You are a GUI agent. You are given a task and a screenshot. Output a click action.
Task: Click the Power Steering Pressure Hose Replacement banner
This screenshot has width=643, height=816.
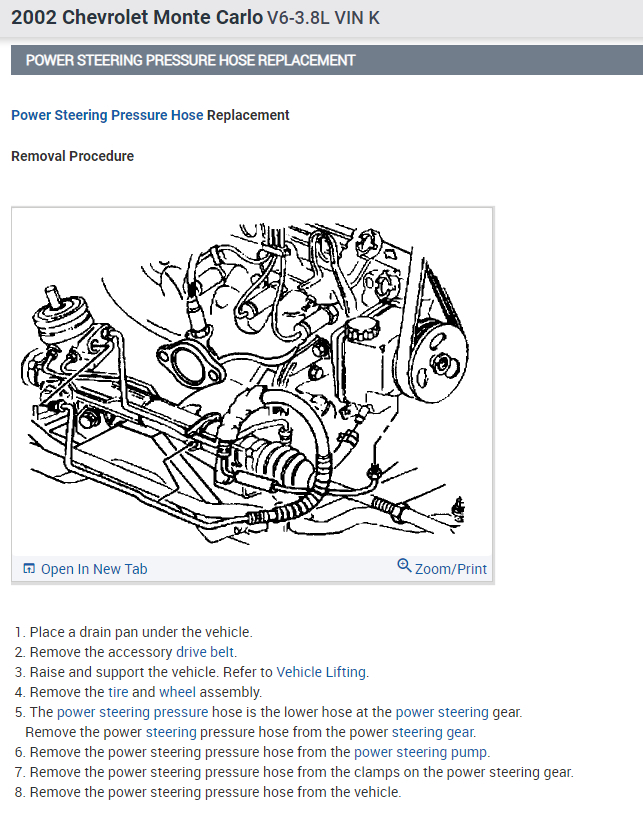pos(327,60)
